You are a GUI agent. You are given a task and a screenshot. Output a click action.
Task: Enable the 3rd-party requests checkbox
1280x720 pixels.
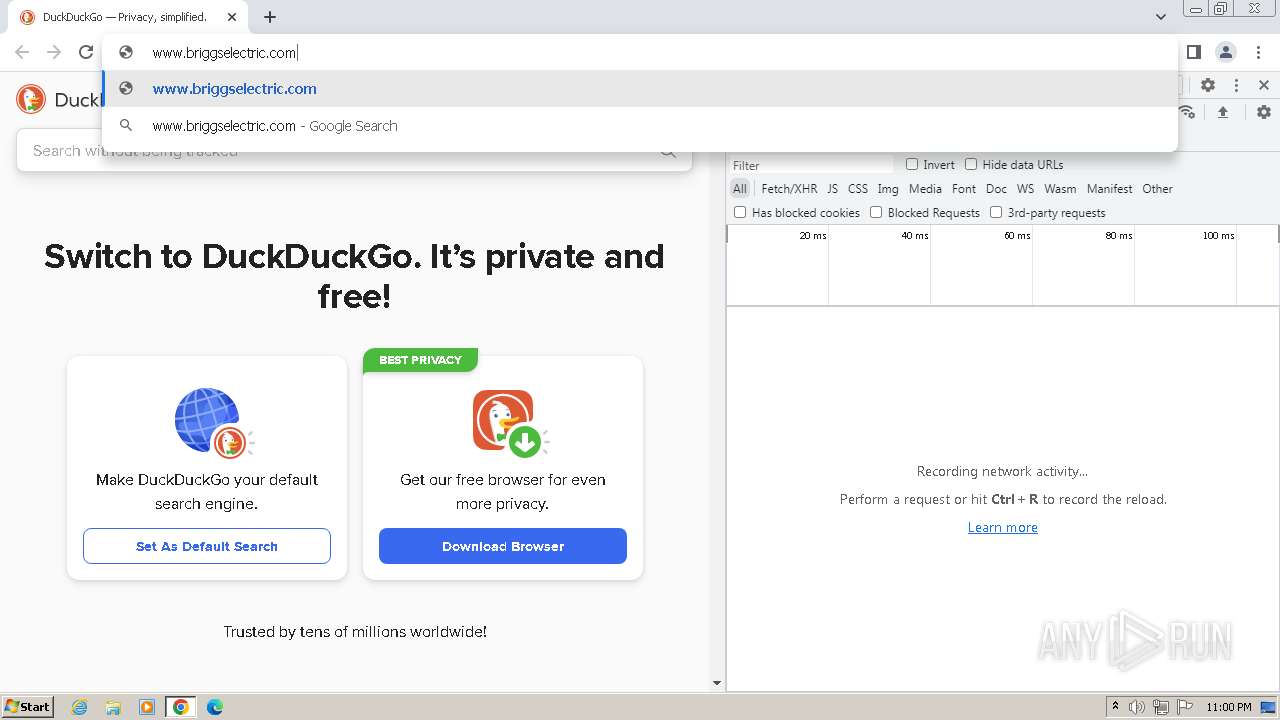[x=996, y=212]
